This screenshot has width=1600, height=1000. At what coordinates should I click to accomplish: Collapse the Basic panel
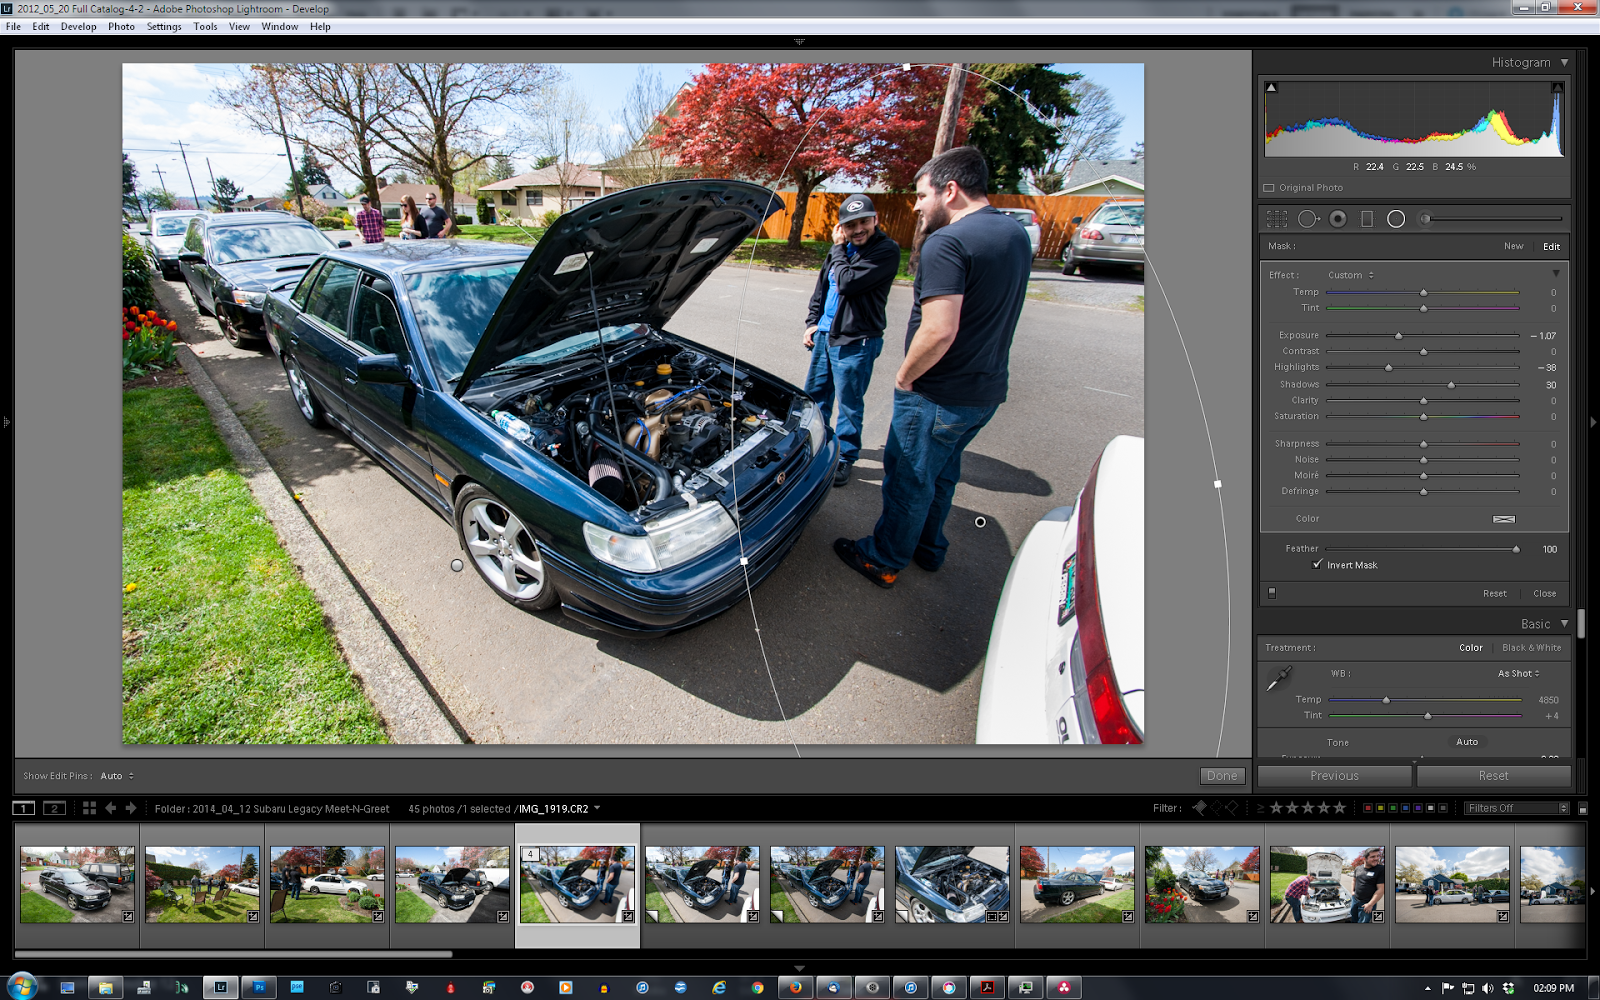coord(1565,624)
